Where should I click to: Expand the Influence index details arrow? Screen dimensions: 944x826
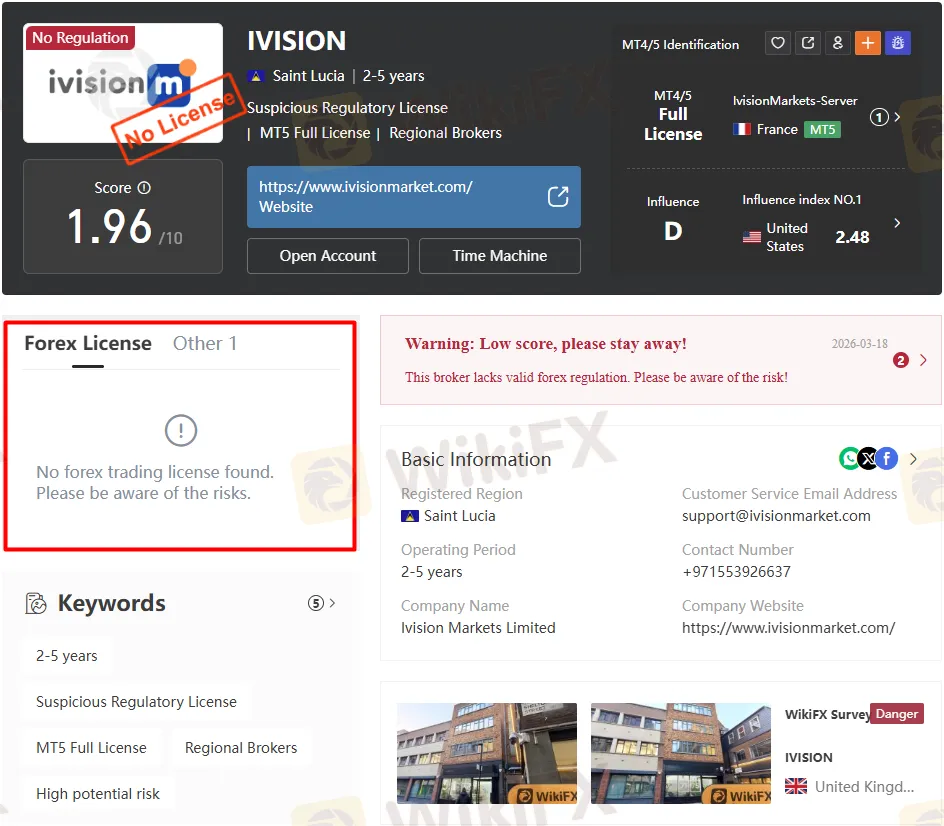click(x=897, y=223)
